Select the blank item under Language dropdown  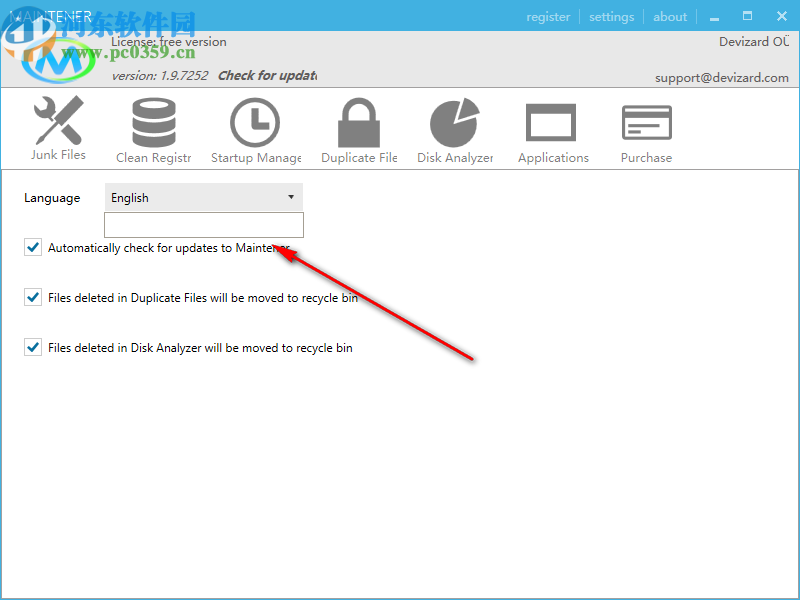(x=204, y=225)
